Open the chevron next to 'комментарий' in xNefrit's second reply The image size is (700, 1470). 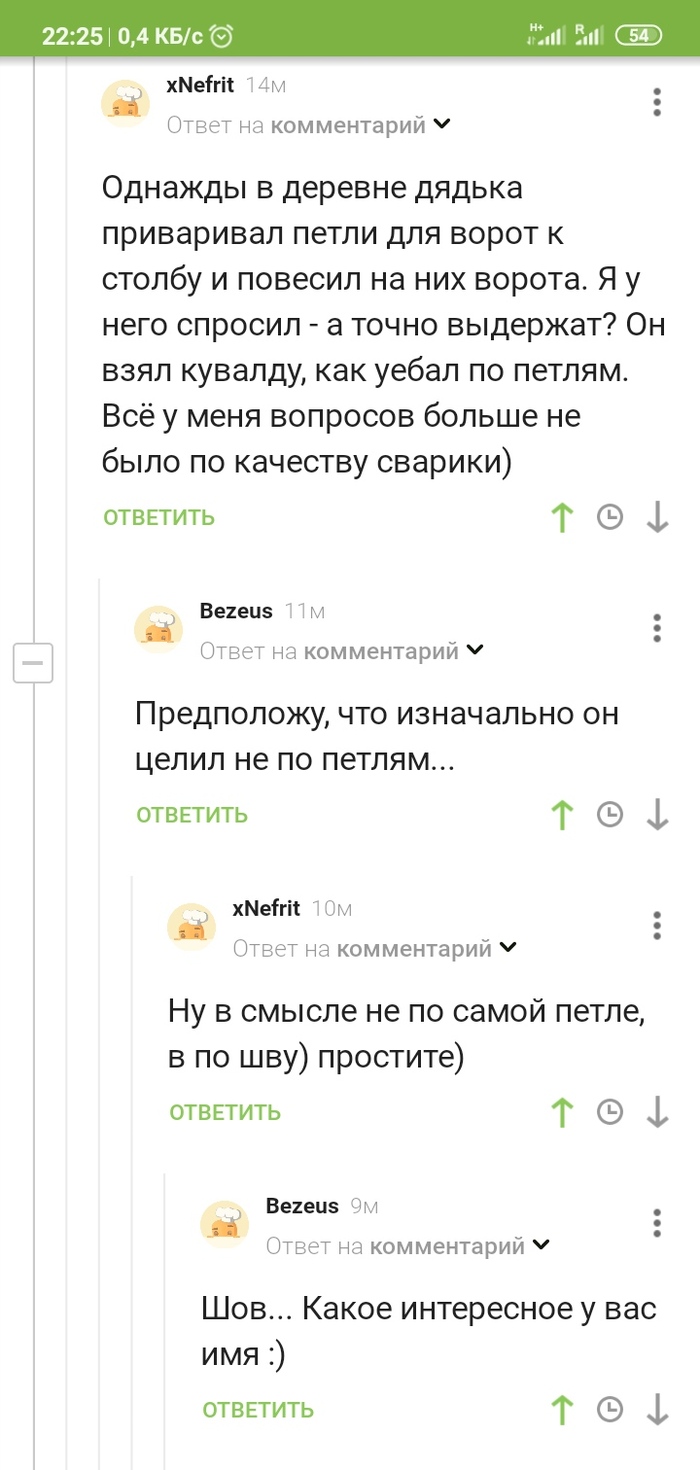[x=508, y=947]
